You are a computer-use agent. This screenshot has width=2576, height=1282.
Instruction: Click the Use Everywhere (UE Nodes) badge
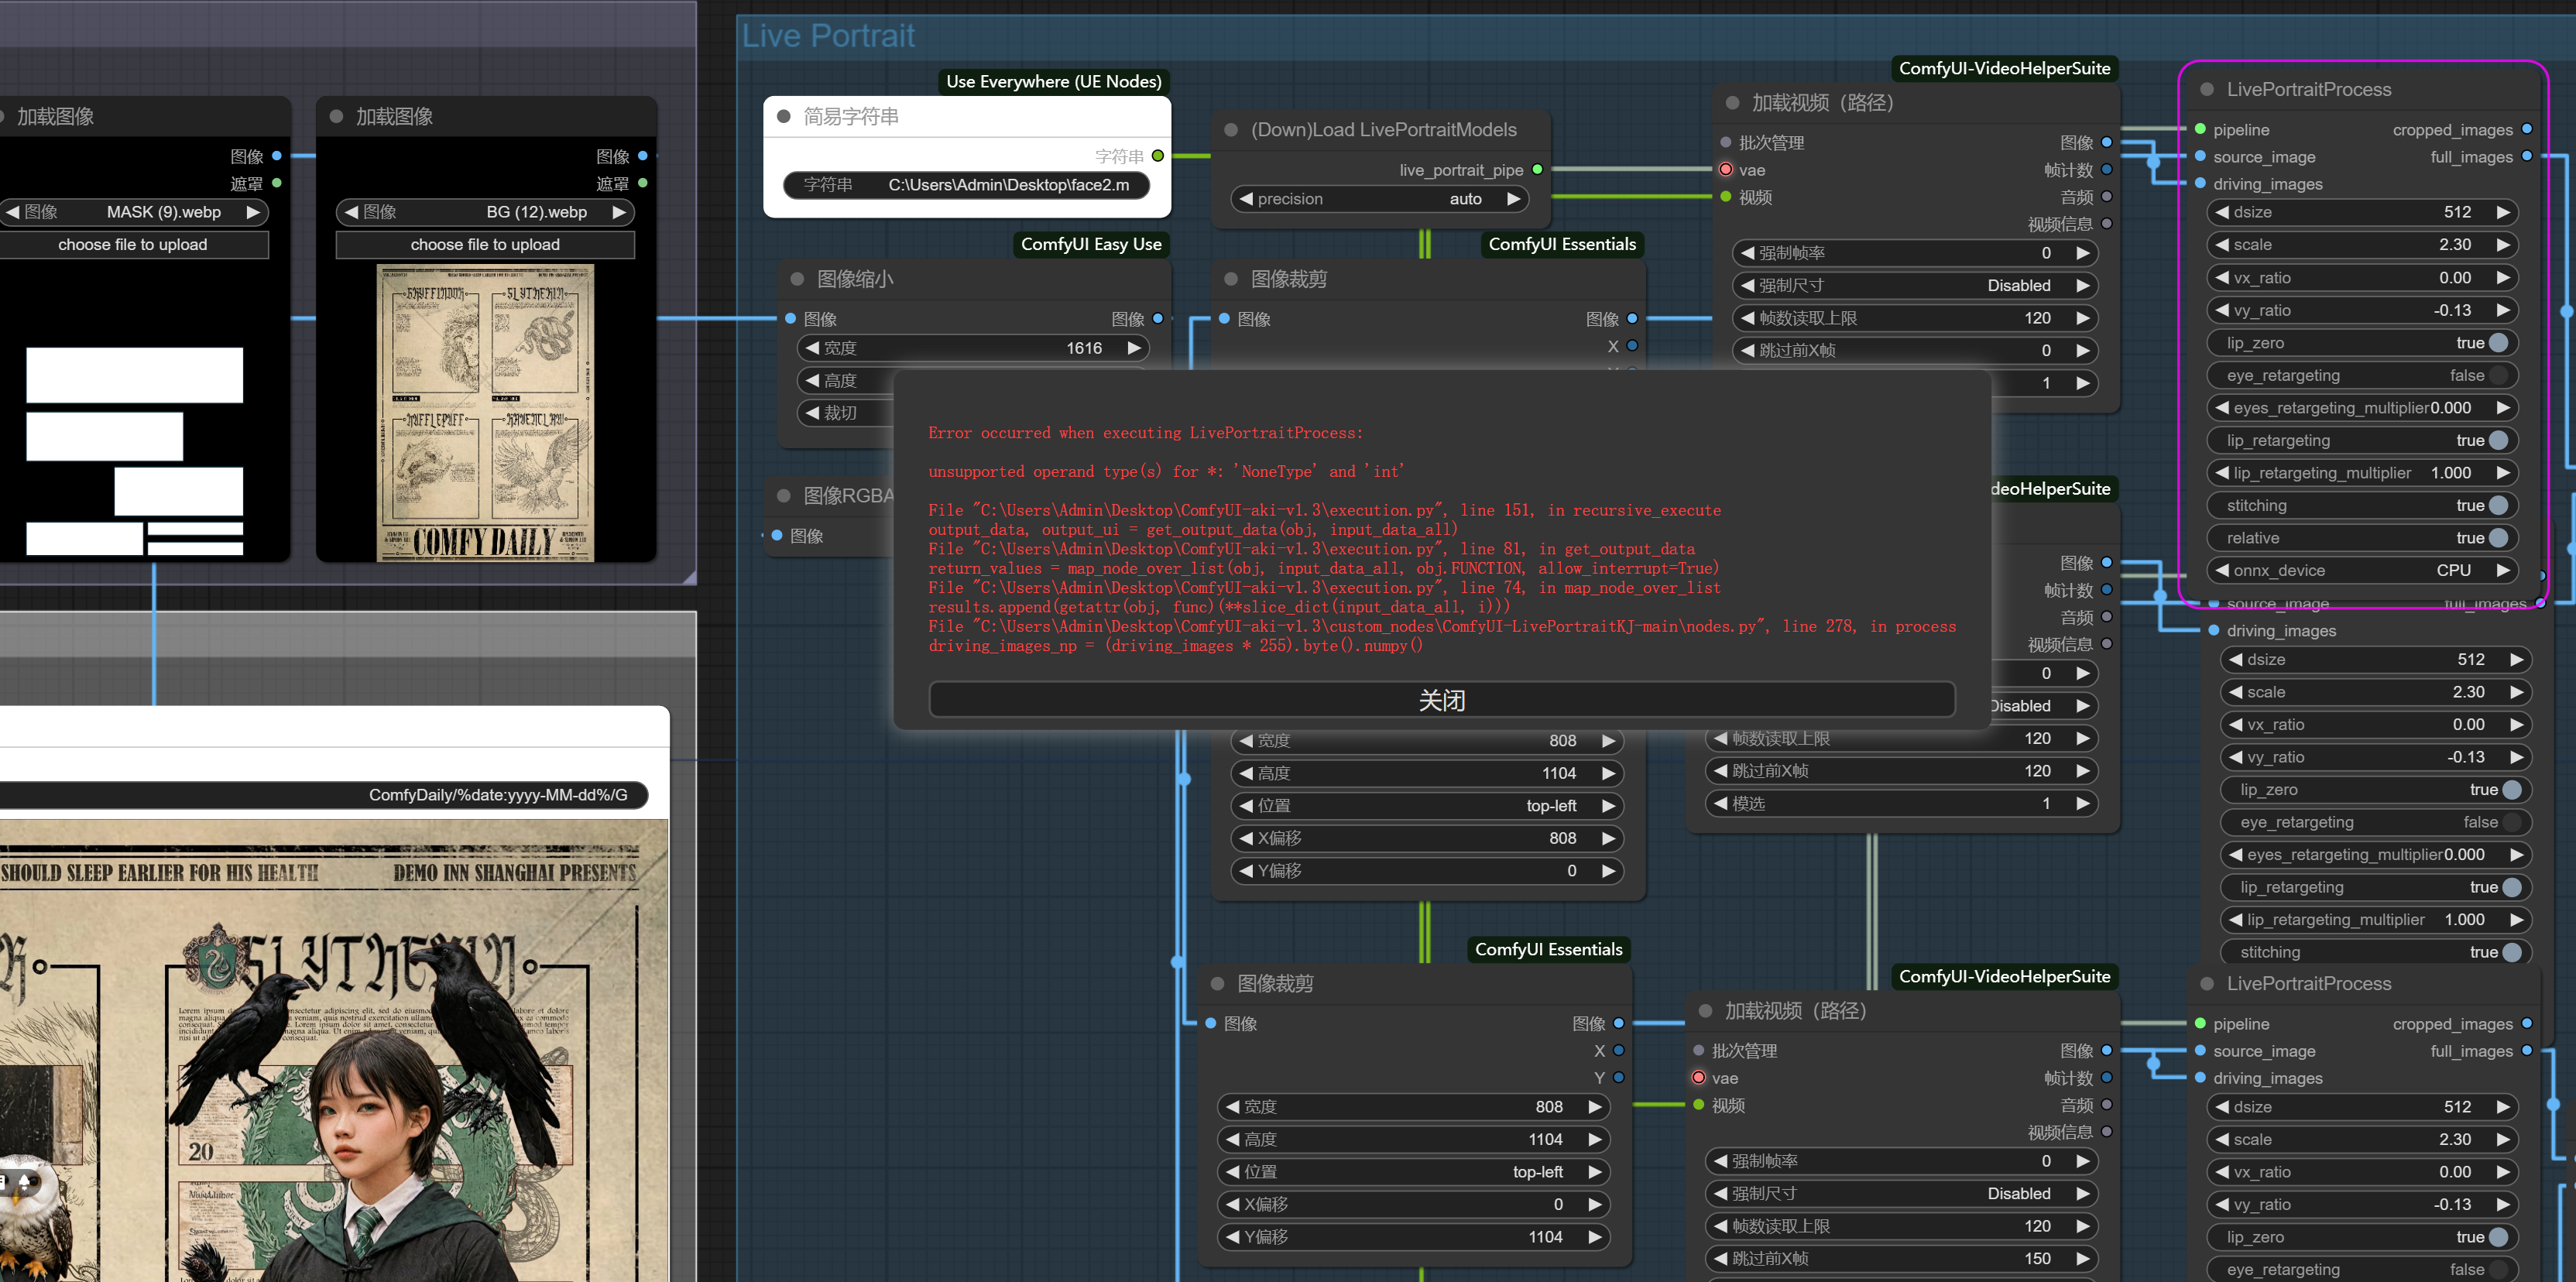tap(1054, 81)
